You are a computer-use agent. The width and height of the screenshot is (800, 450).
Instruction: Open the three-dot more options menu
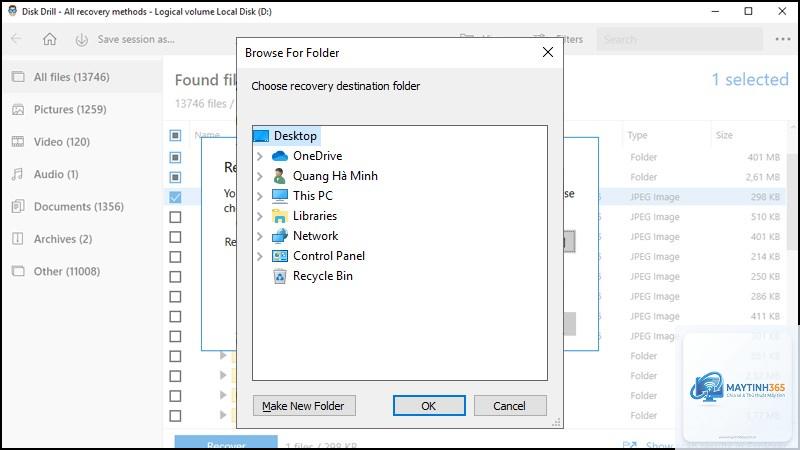783,39
